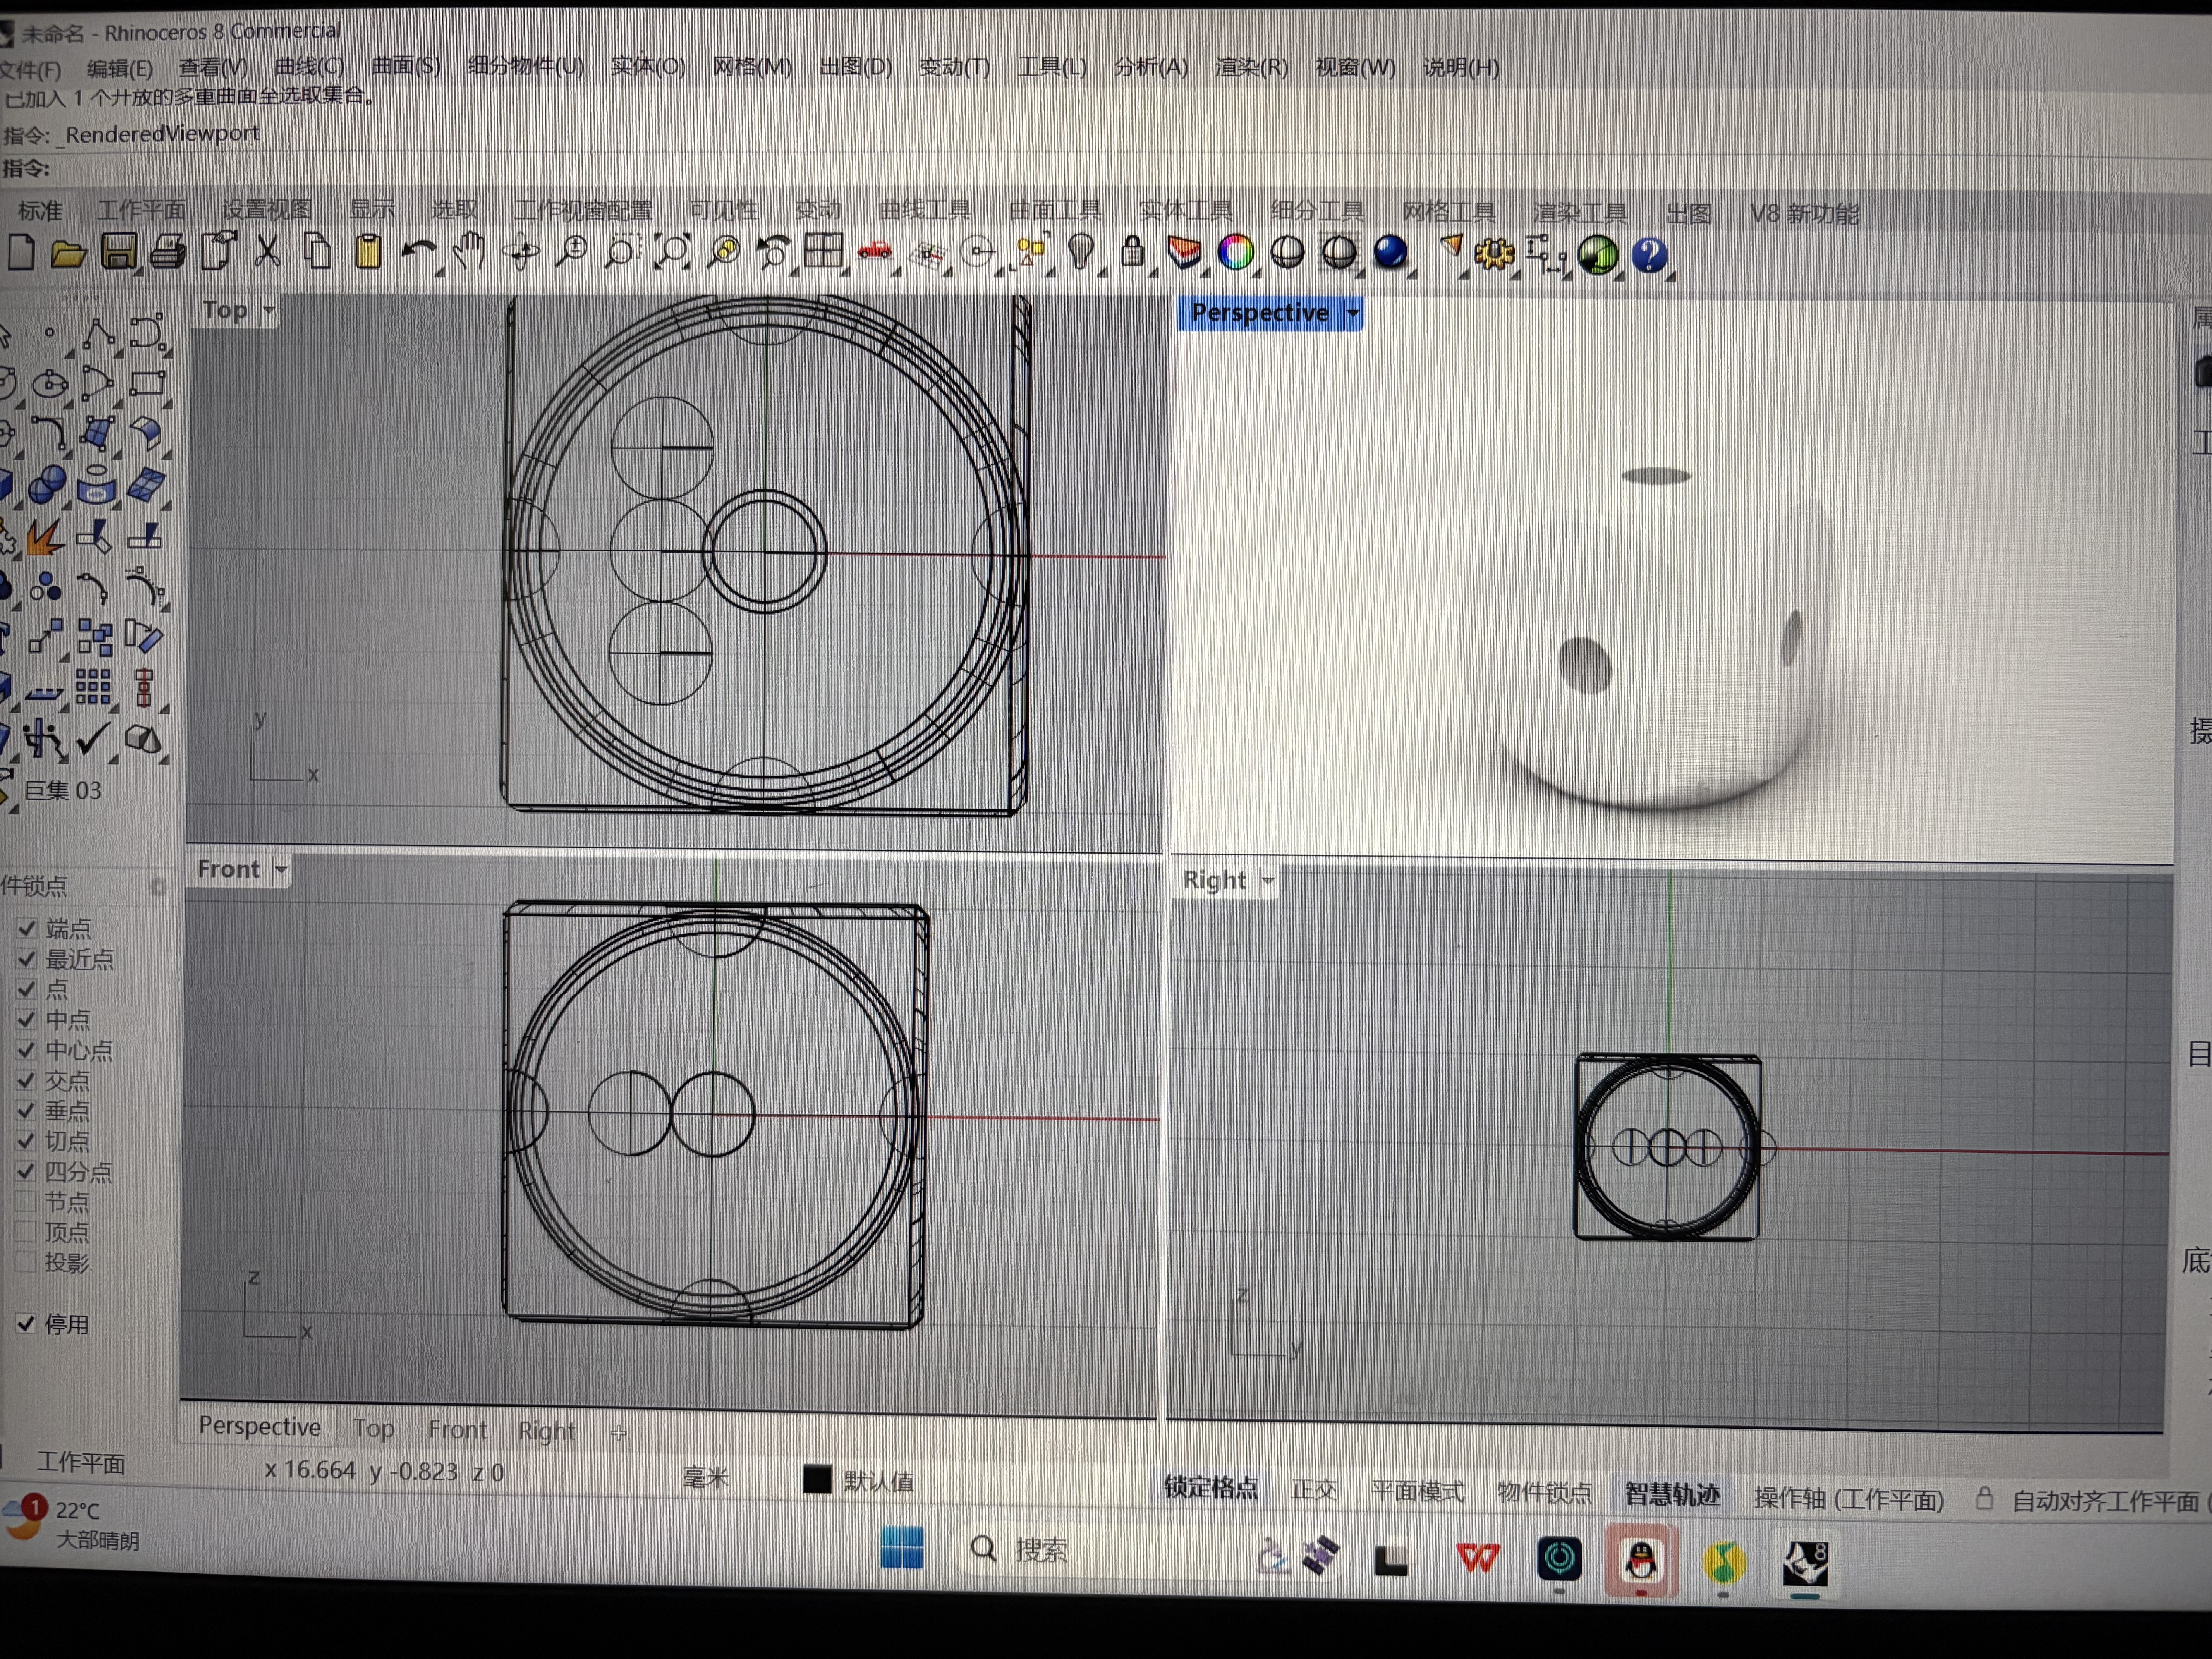
Task: Toggle 智慧轨迹 in status bar
Action: [x=1672, y=1495]
